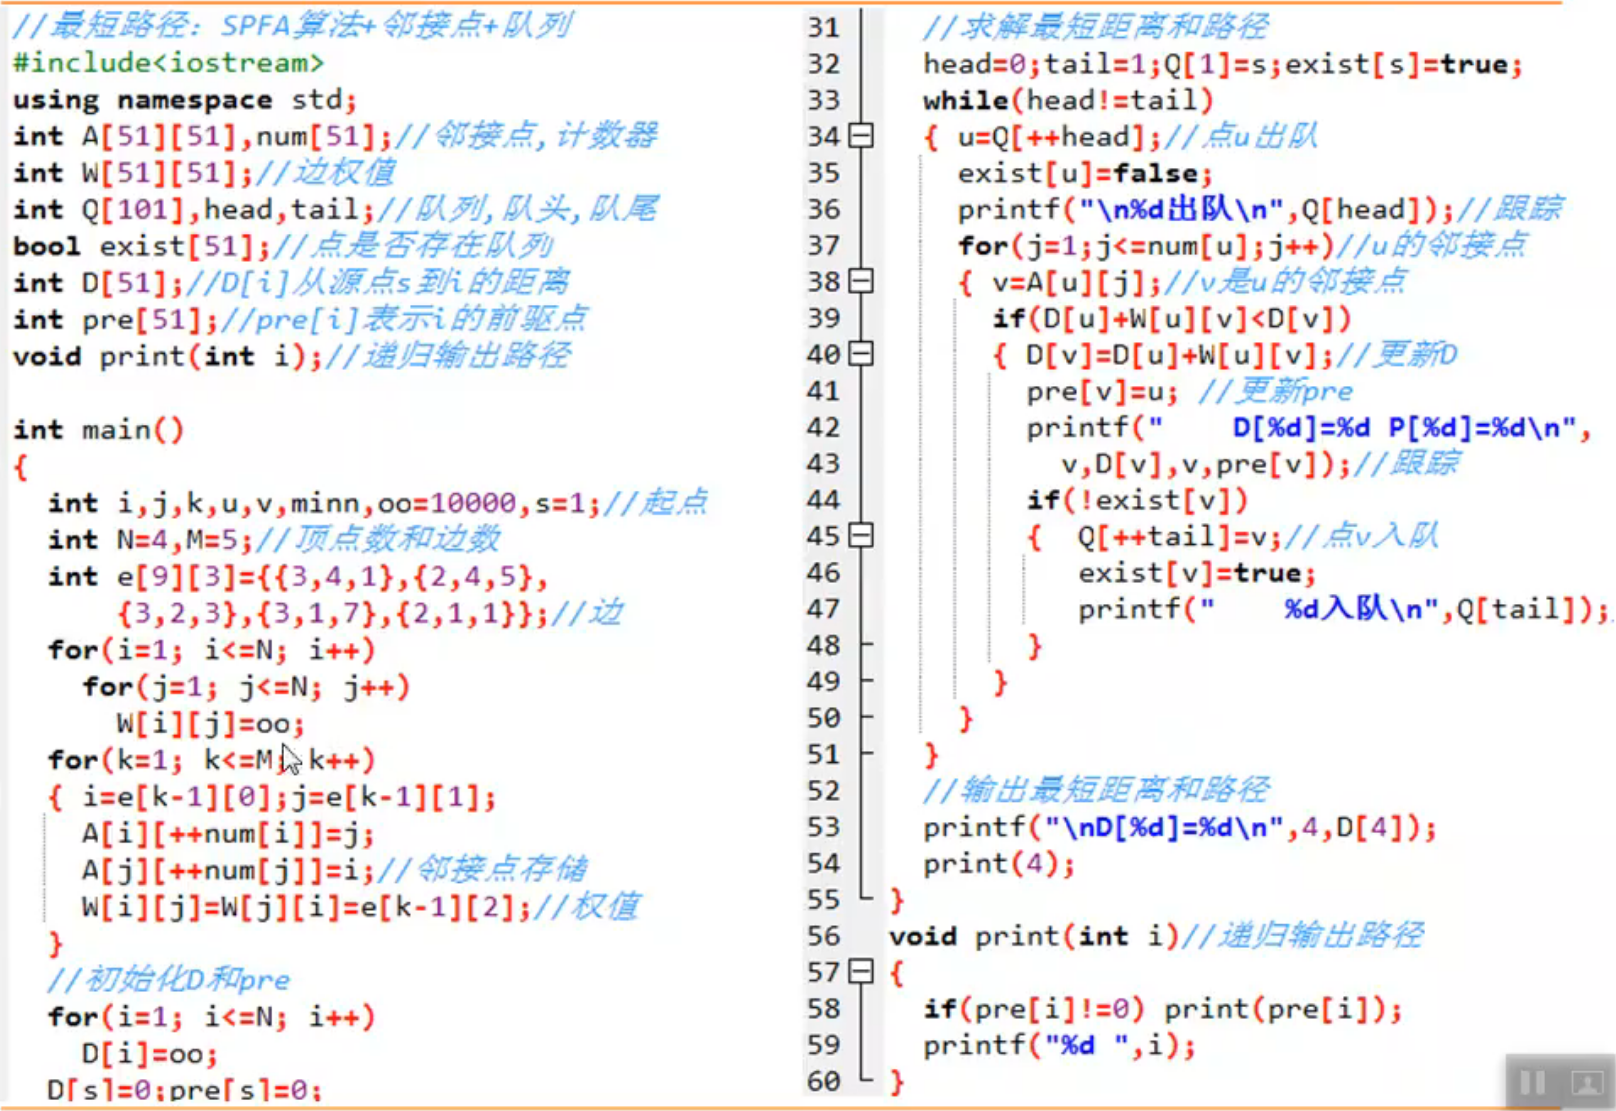Click 'while(head!=tail)' line
This screenshot has width=1616, height=1111.
(1068, 100)
